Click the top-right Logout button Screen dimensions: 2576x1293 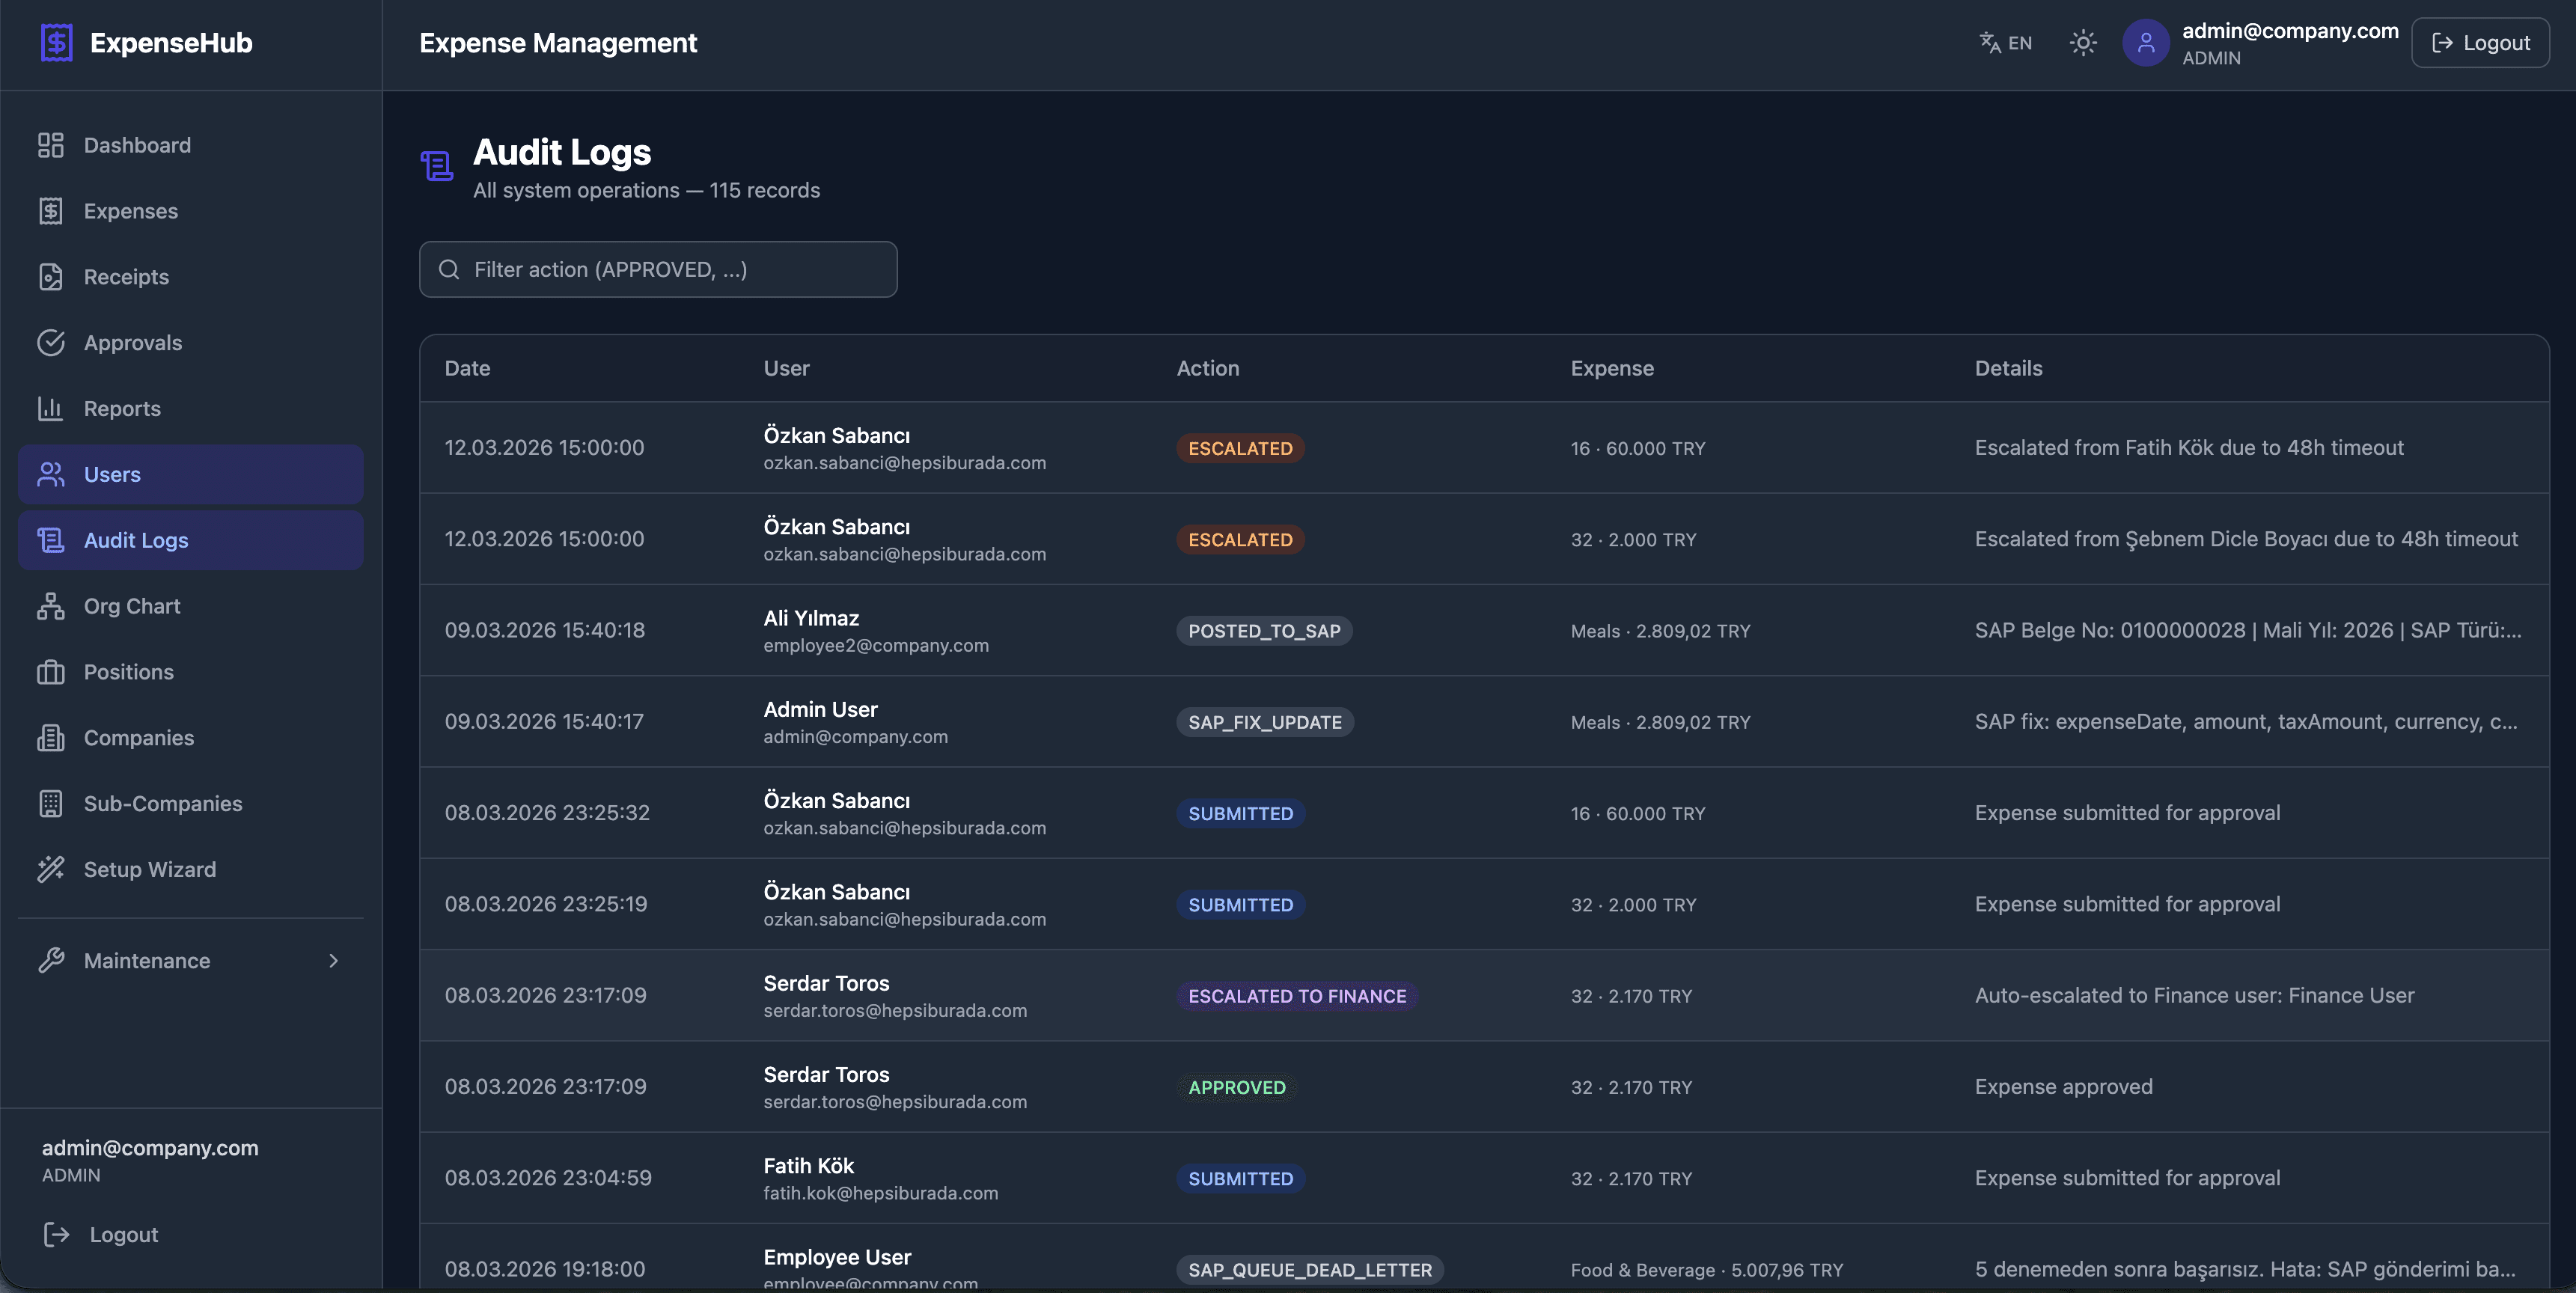2480,43
